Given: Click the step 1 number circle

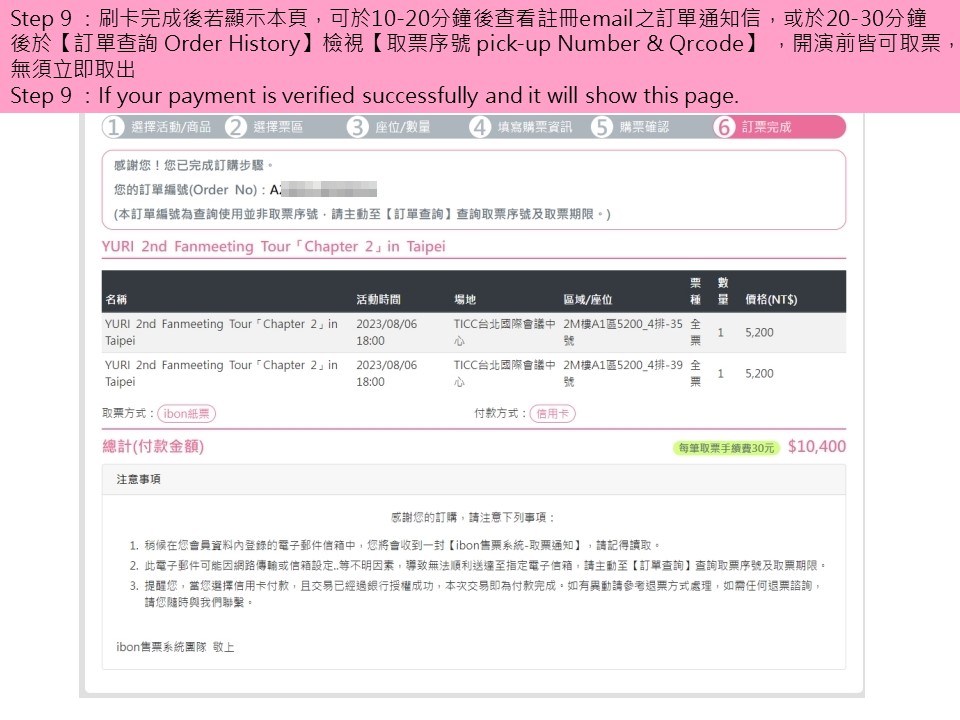Looking at the screenshot, I should point(114,127).
